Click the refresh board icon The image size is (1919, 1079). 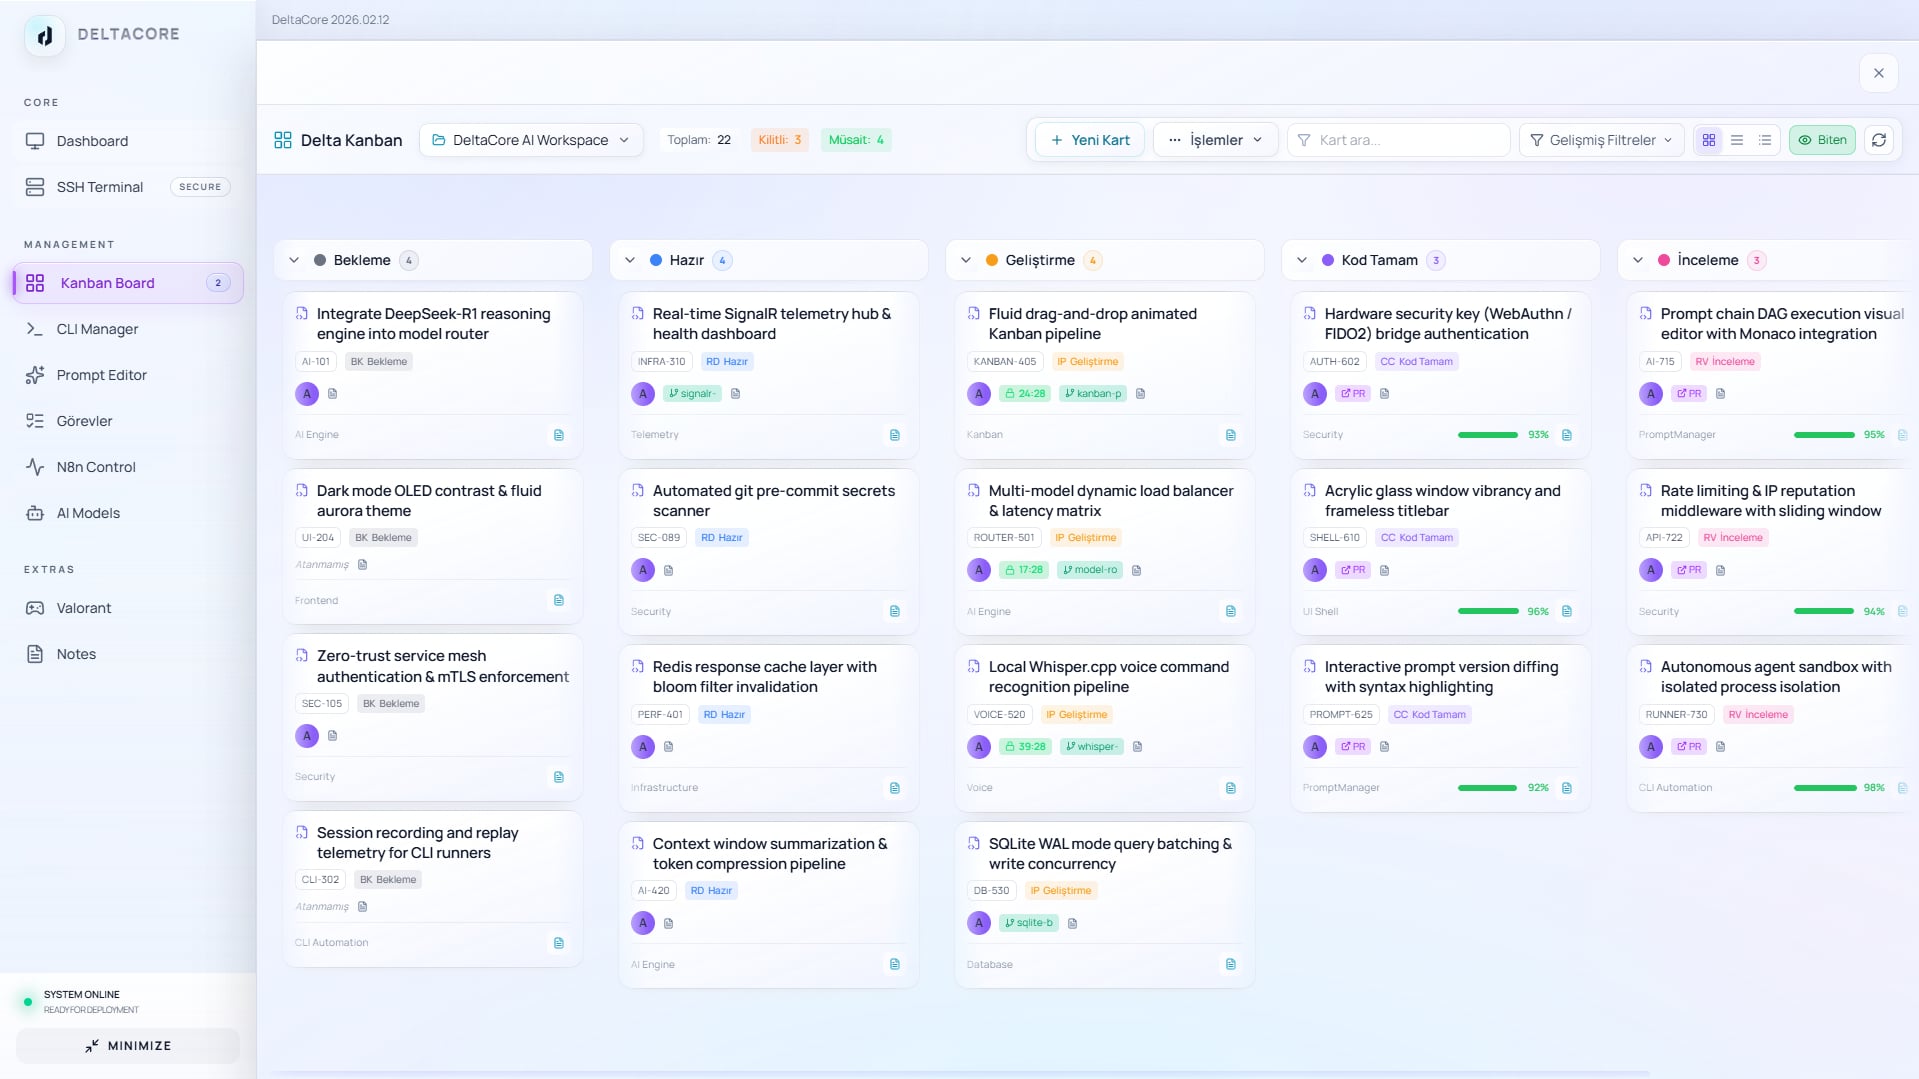point(1879,140)
